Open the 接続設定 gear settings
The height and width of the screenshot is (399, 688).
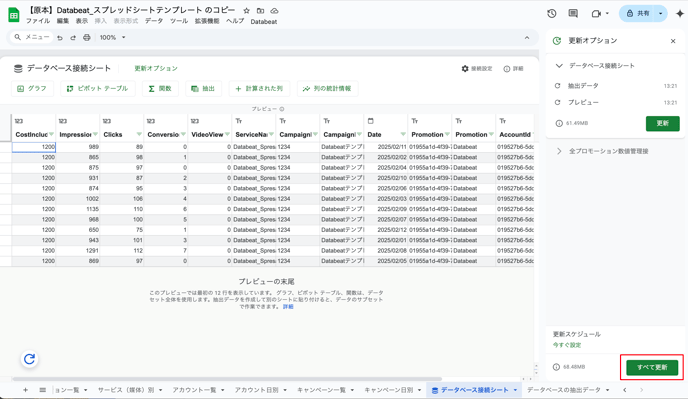[477, 68]
